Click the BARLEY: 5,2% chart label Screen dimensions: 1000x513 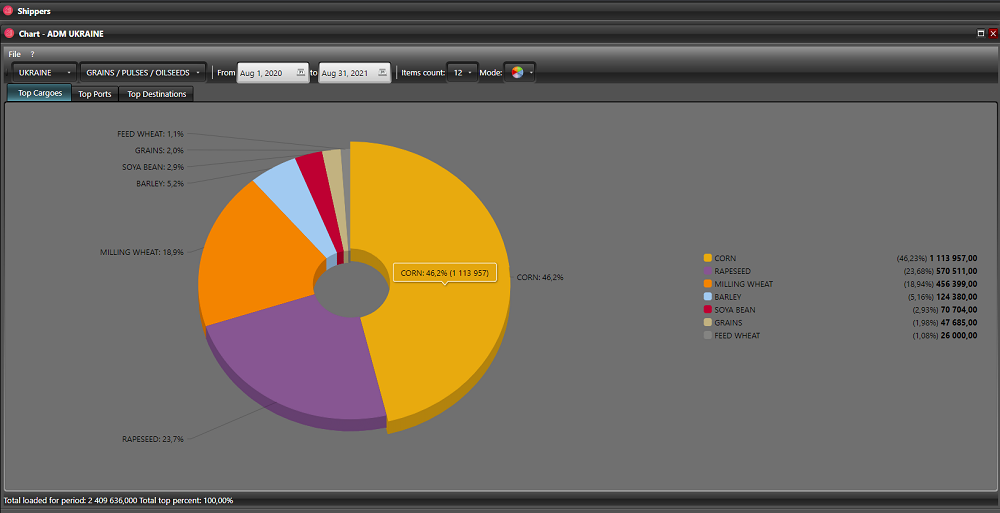[x=160, y=184]
